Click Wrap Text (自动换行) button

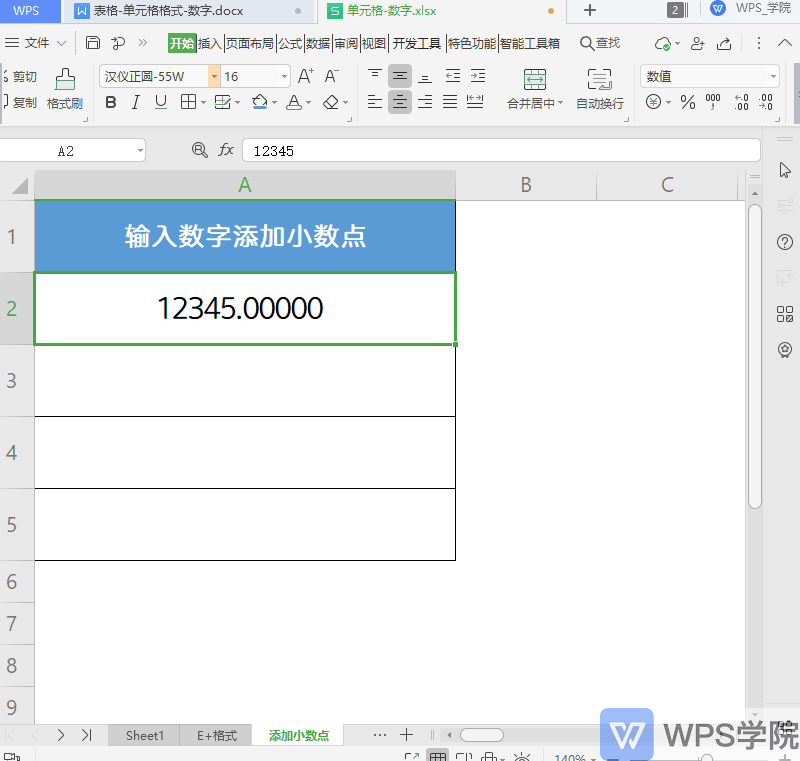(x=599, y=90)
